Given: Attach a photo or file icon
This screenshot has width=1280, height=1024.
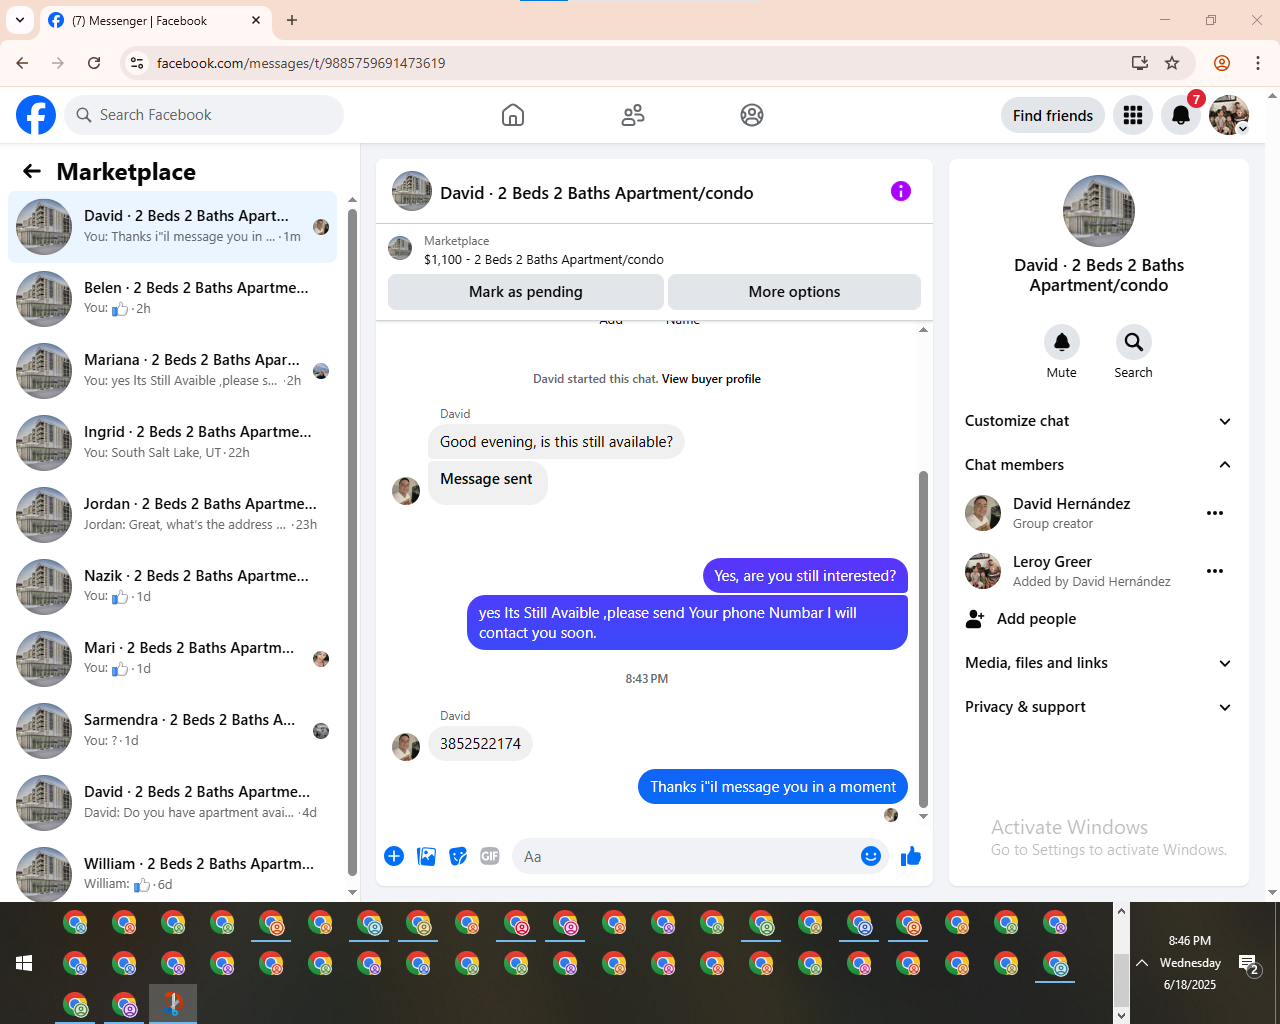Looking at the screenshot, I should point(426,856).
